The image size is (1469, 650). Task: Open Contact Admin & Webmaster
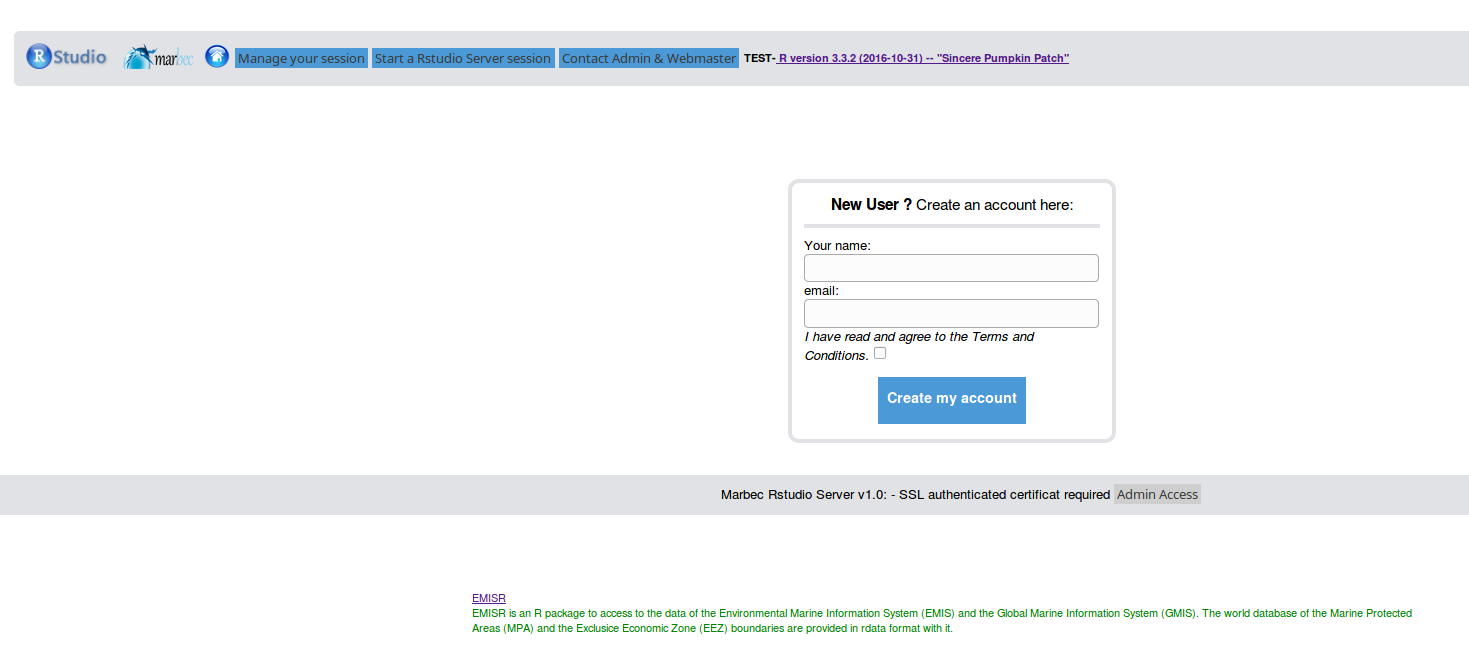pyautogui.click(x=648, y=58)
